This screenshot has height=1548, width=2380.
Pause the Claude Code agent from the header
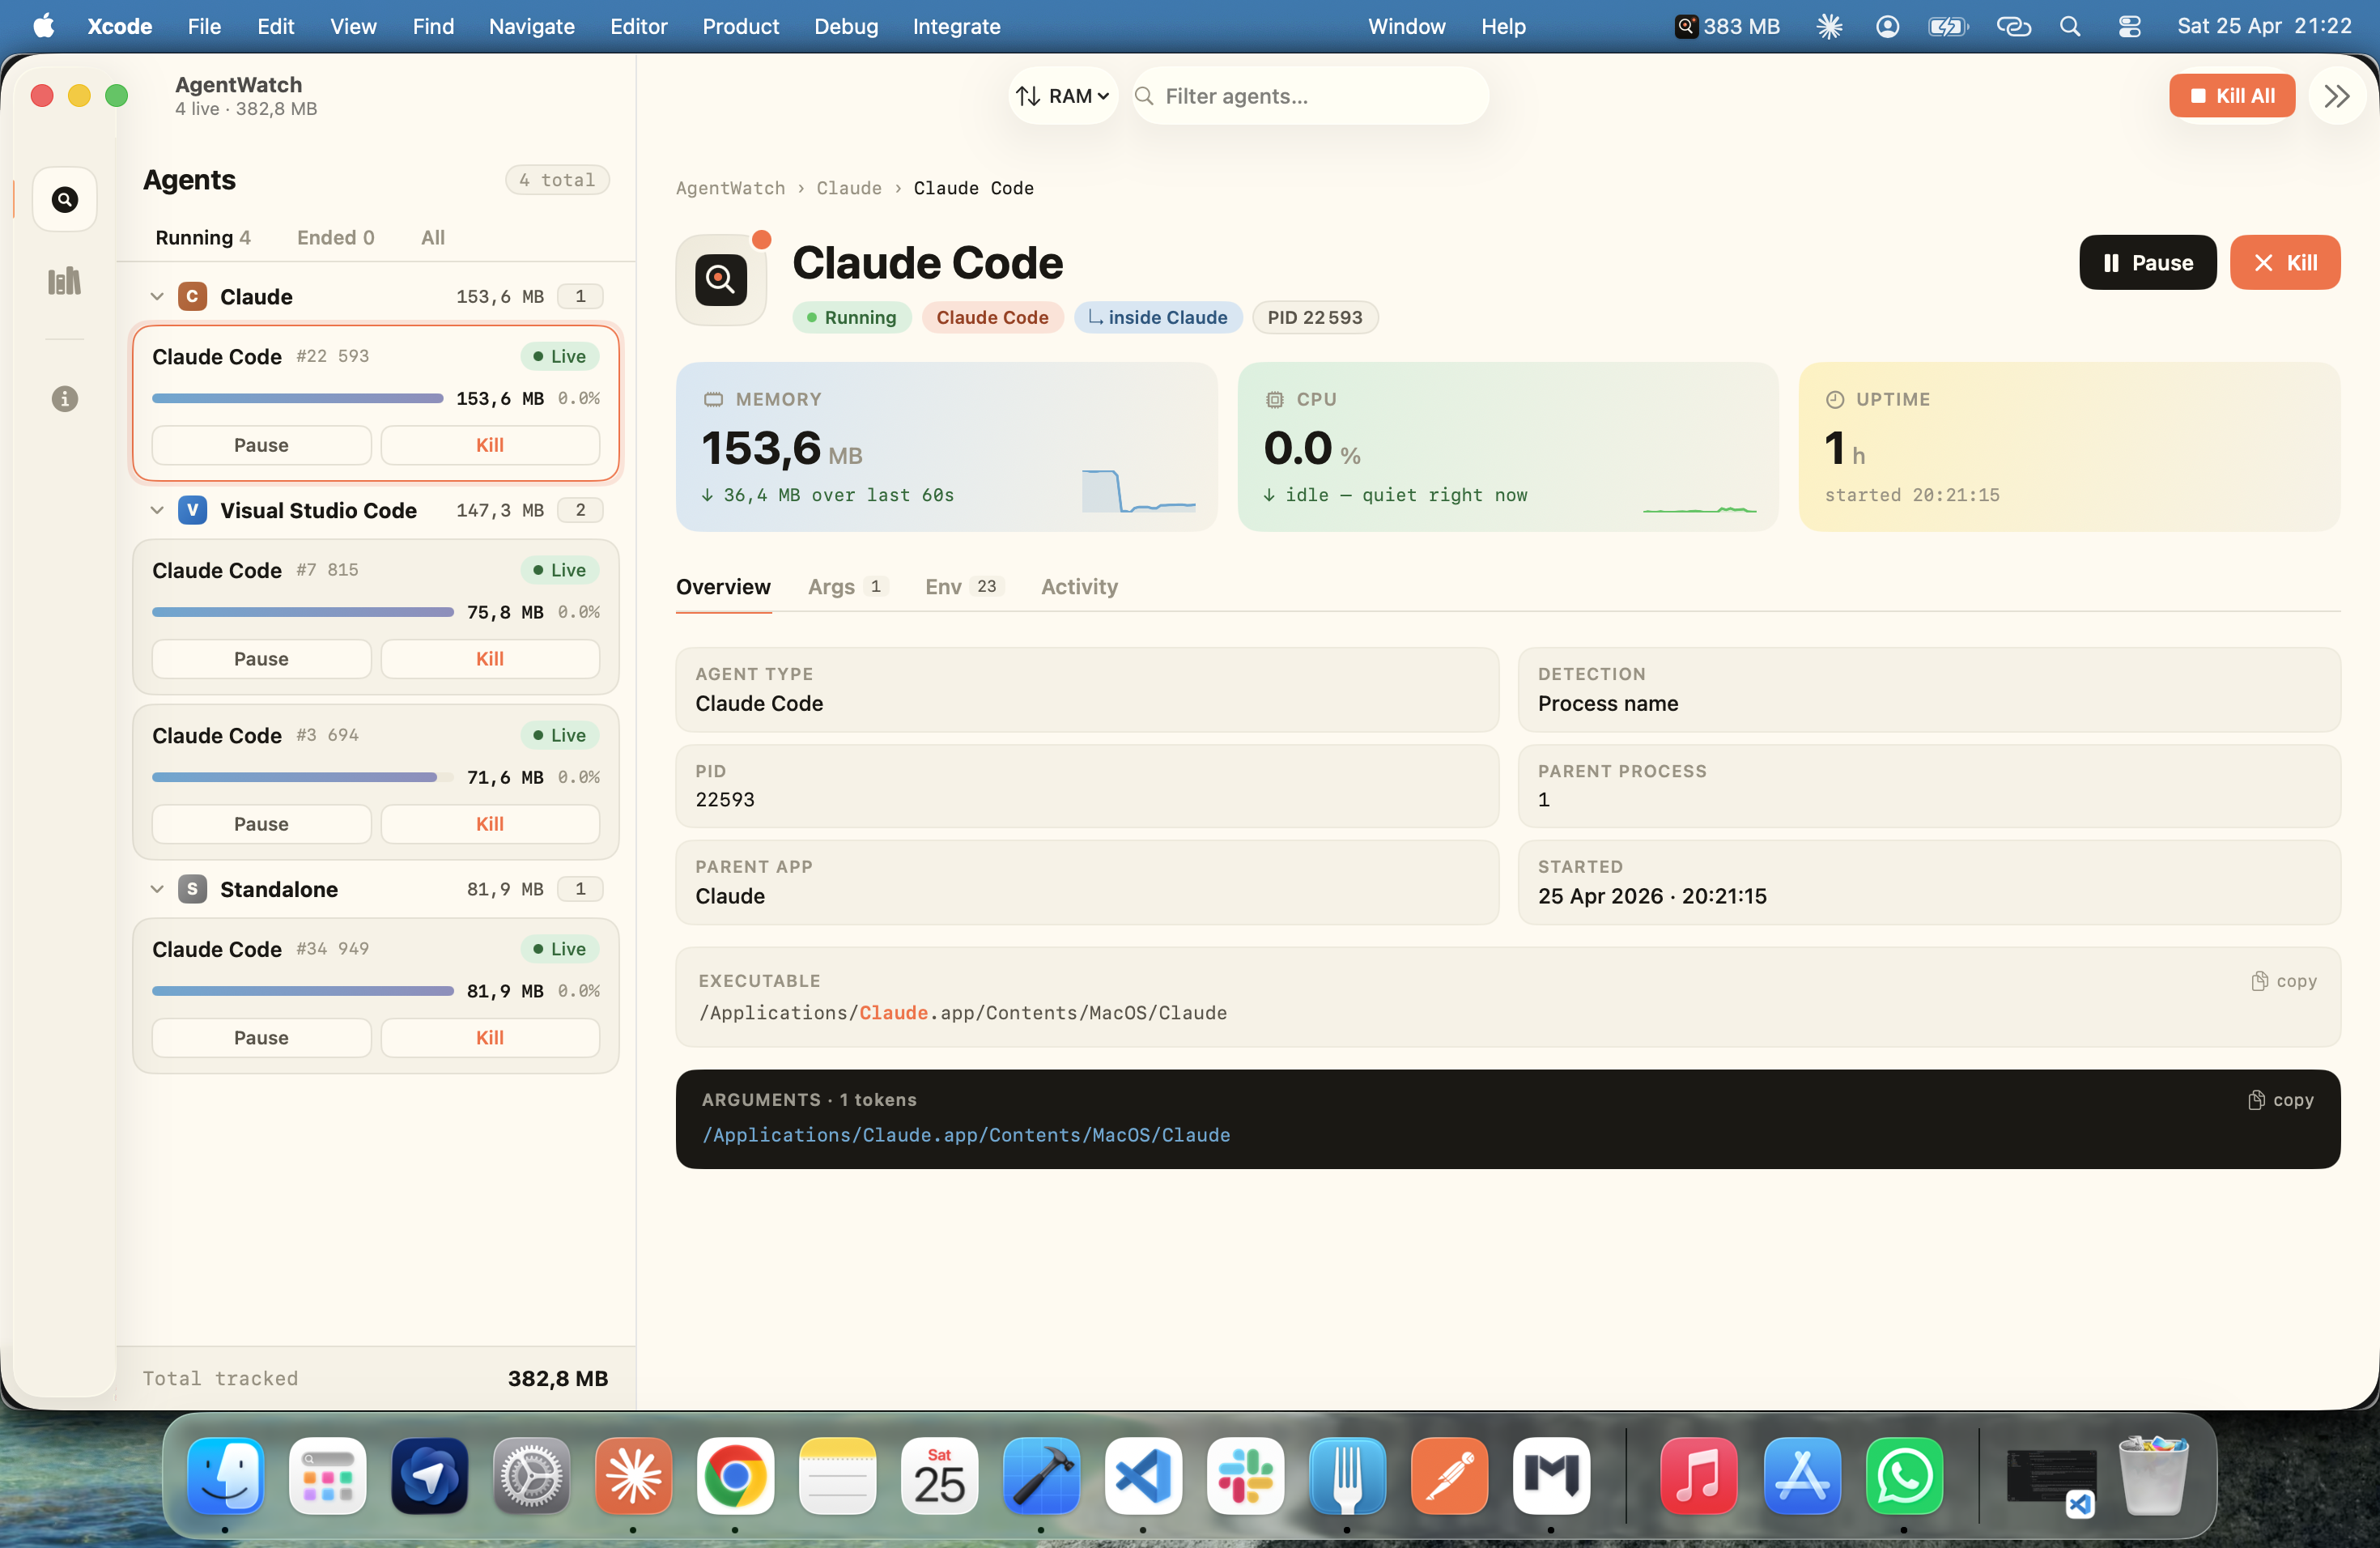pyautogui.click(x=2147, y=262)
